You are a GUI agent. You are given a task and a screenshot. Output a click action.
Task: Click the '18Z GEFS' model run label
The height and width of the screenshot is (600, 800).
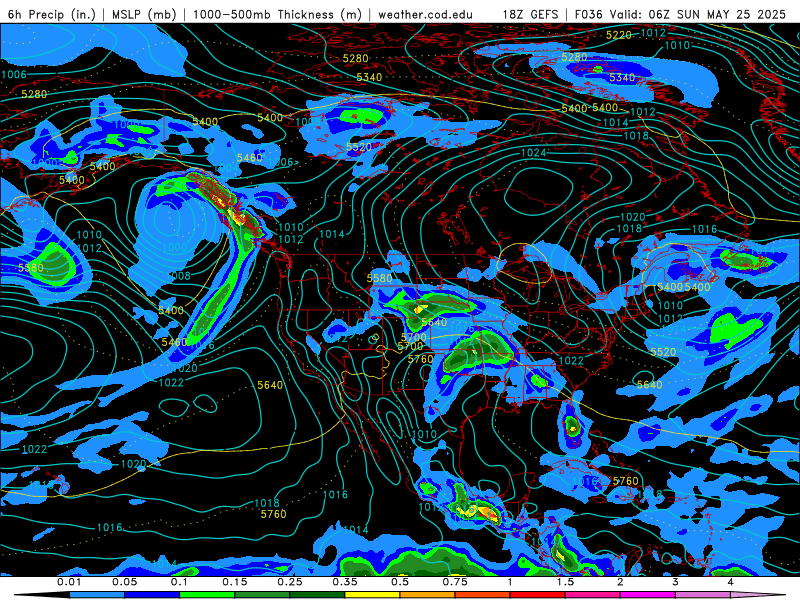530,14
